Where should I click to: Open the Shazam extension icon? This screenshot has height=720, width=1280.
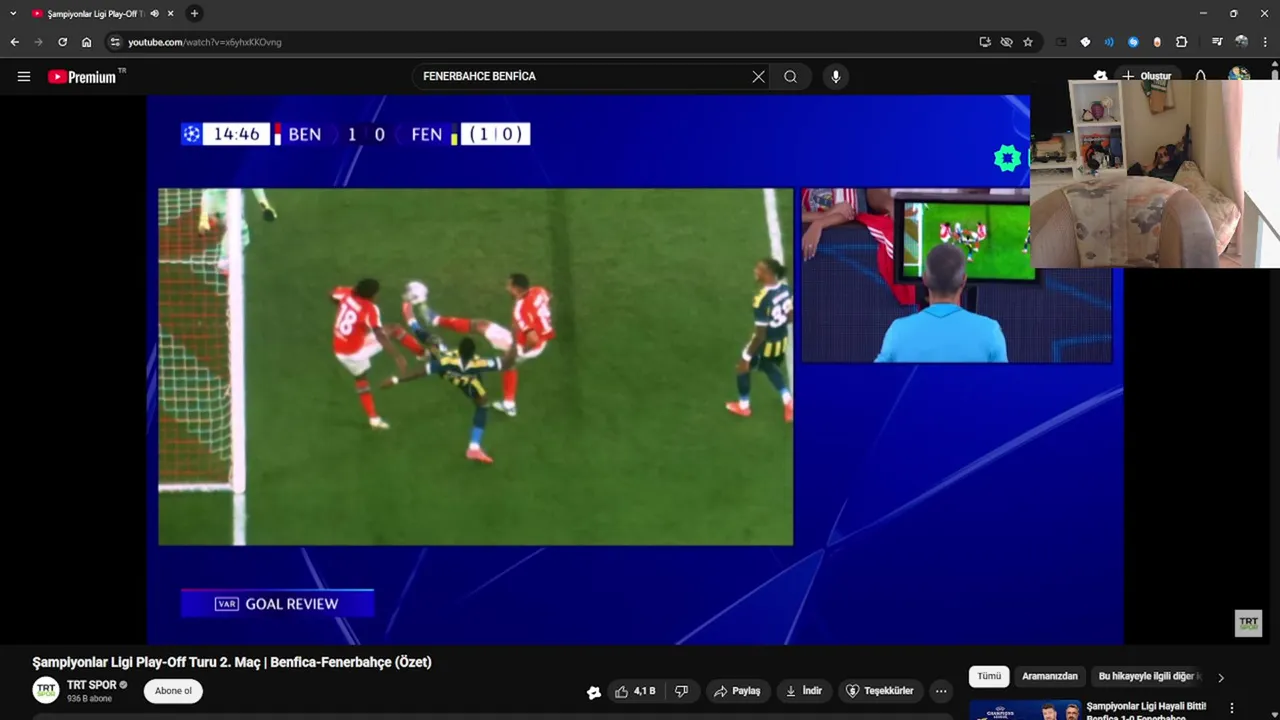[x=1133, y=42]
